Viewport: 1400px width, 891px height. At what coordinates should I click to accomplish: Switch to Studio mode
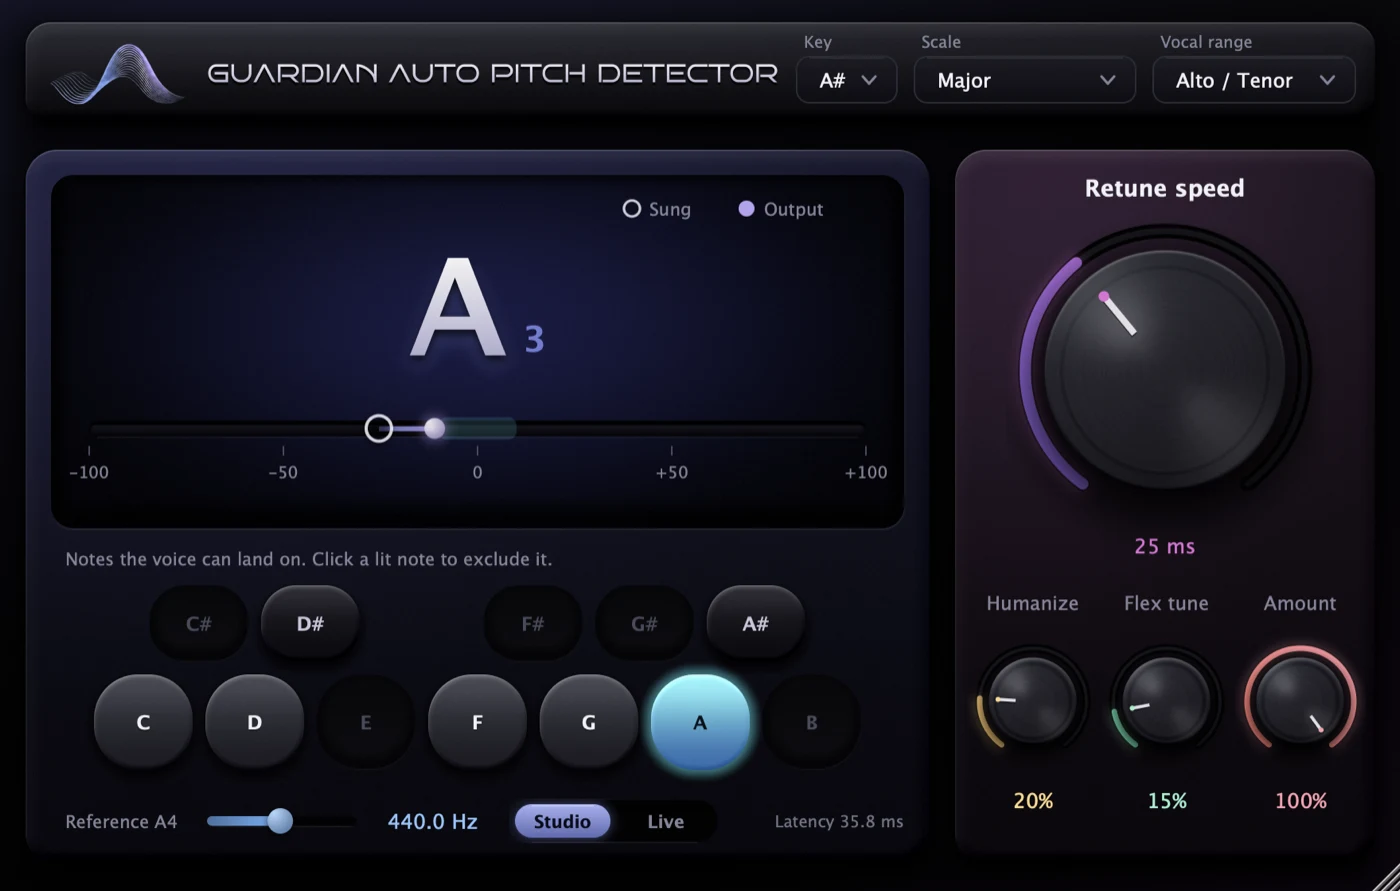click(562, 822)
